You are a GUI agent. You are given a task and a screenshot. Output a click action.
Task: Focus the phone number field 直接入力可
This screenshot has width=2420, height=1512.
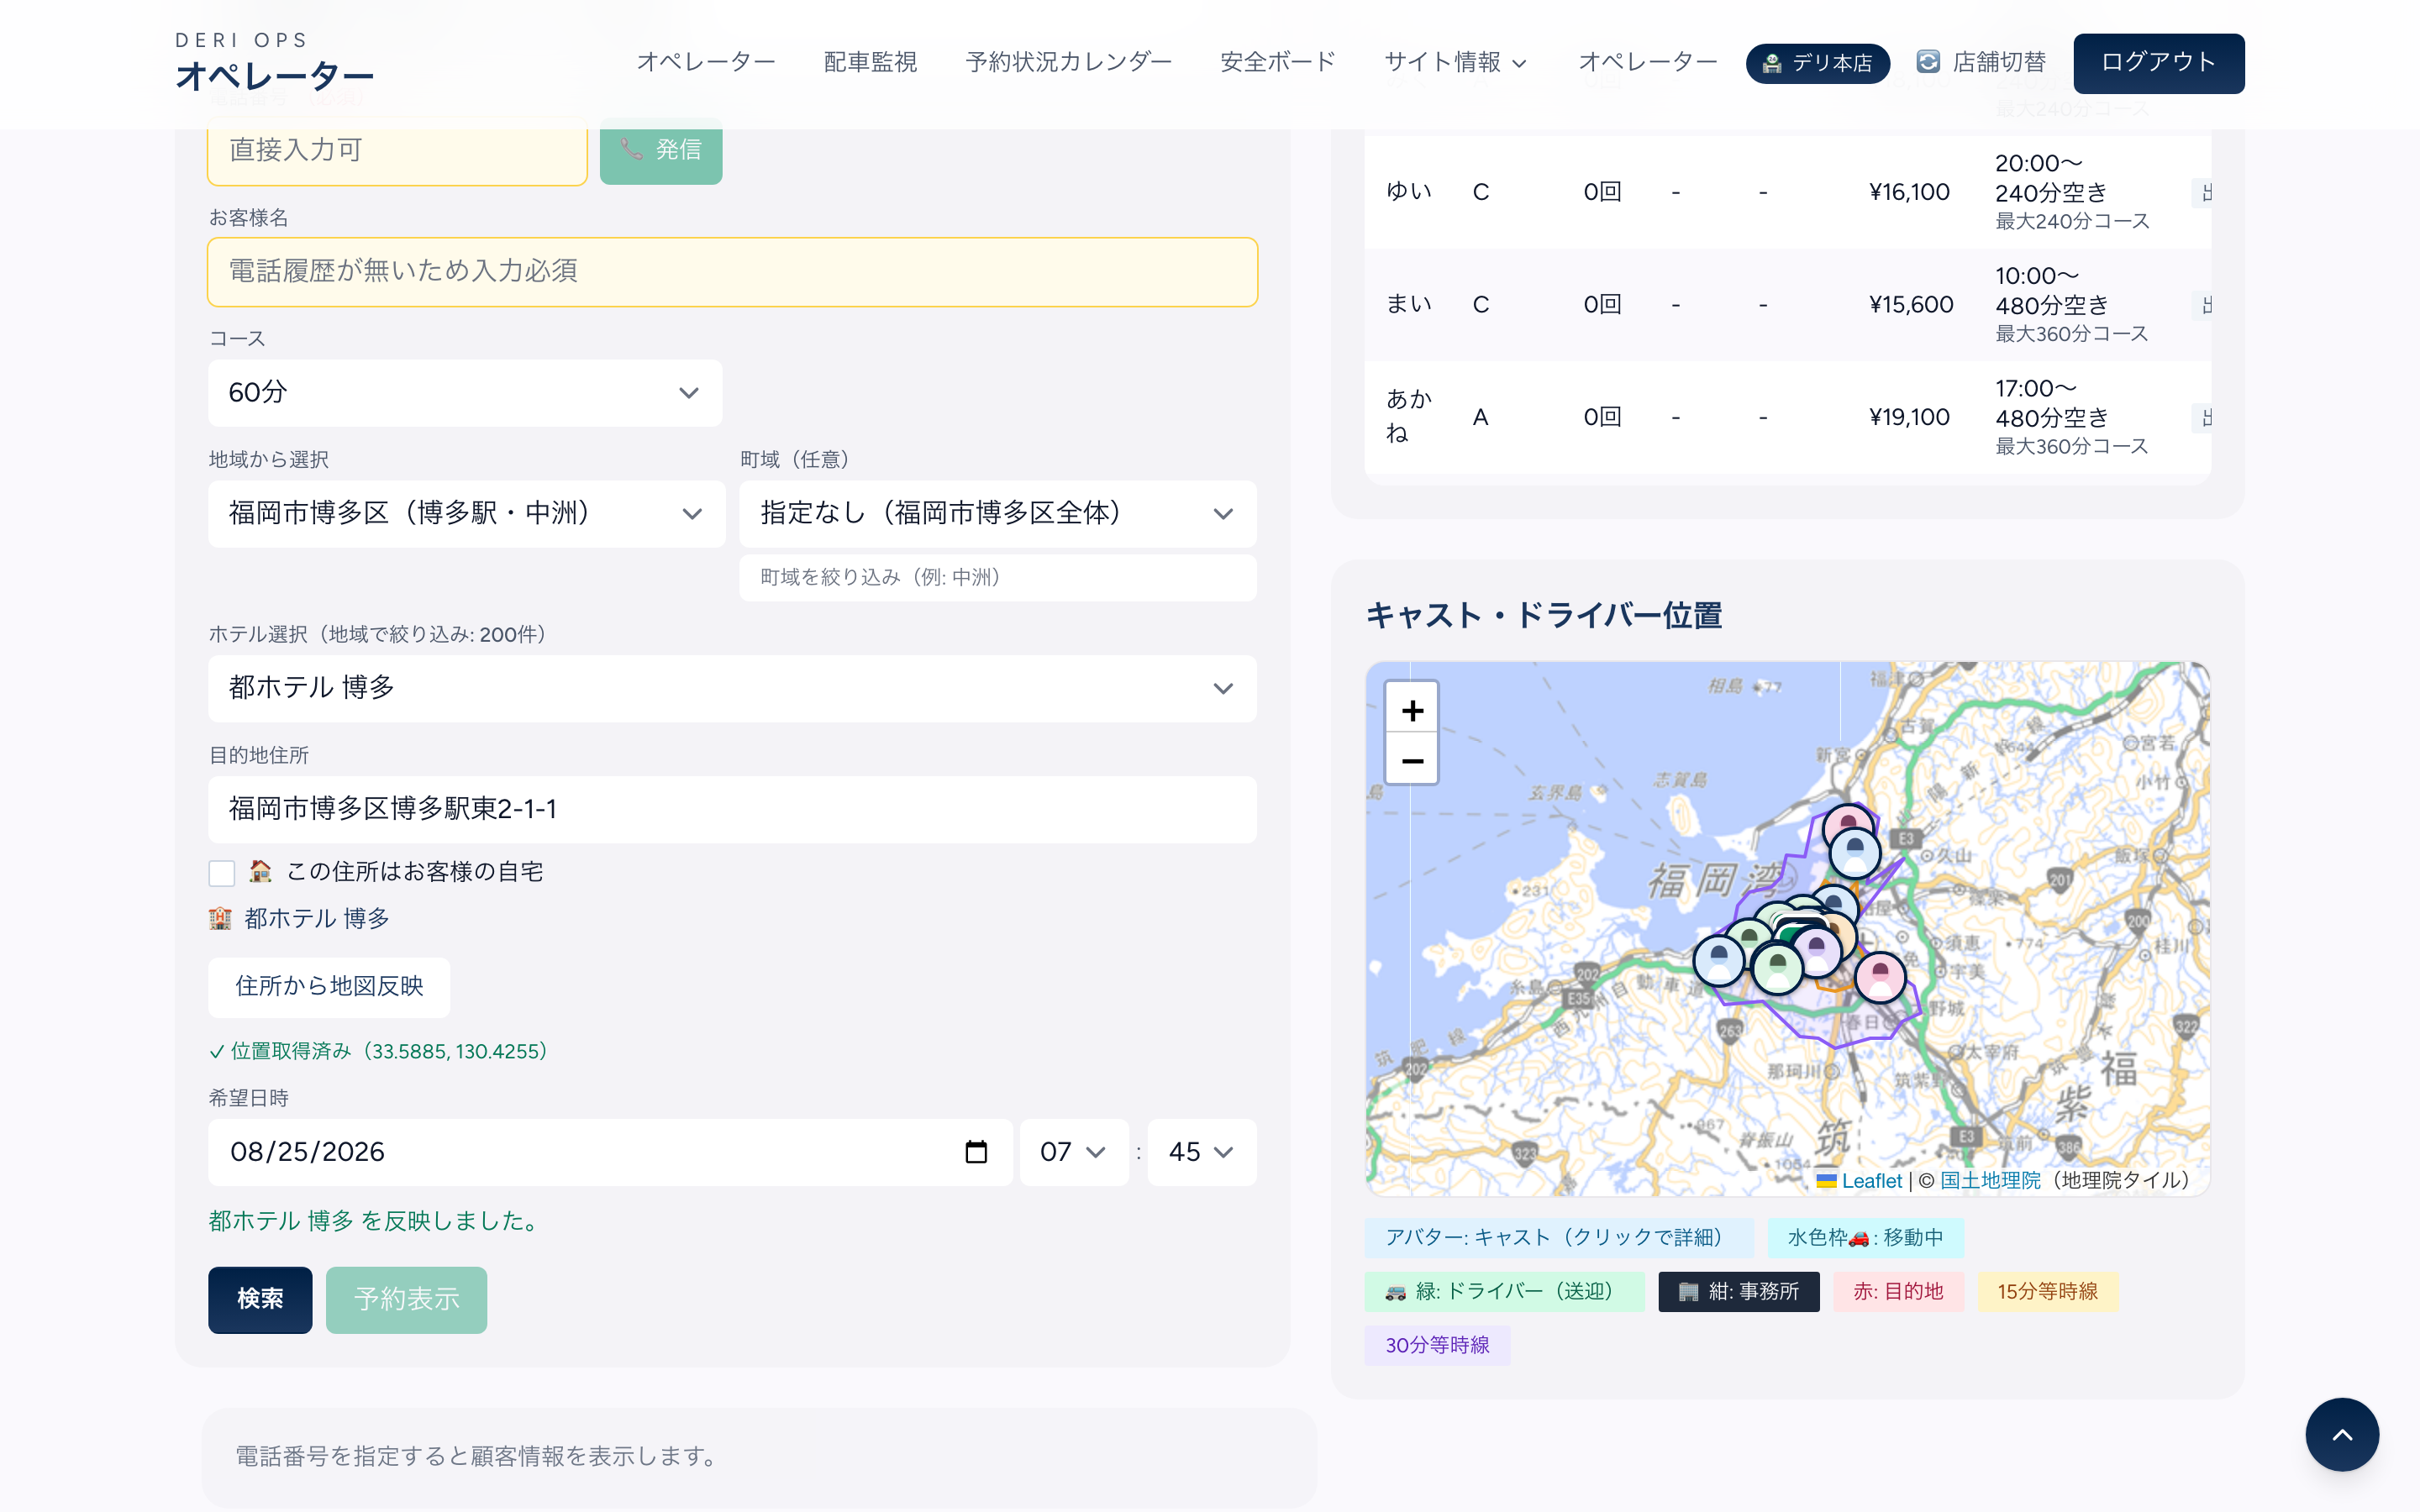[x=397, y=151]
